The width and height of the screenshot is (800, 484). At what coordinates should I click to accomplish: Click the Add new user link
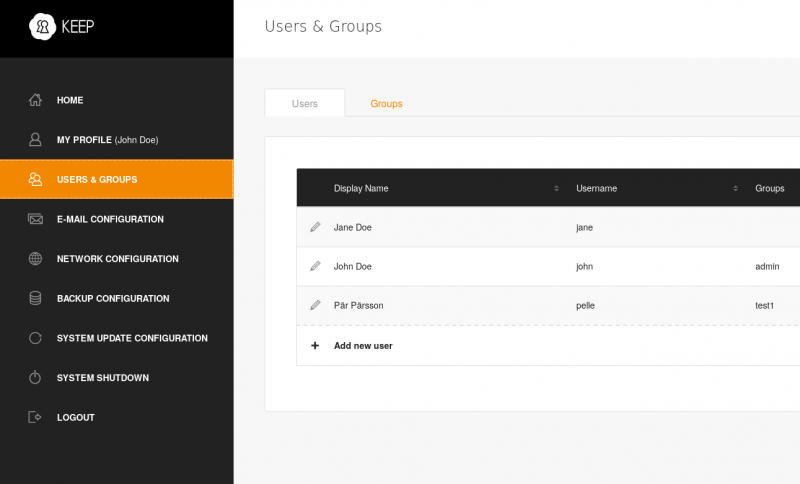(x=363, y=345)
